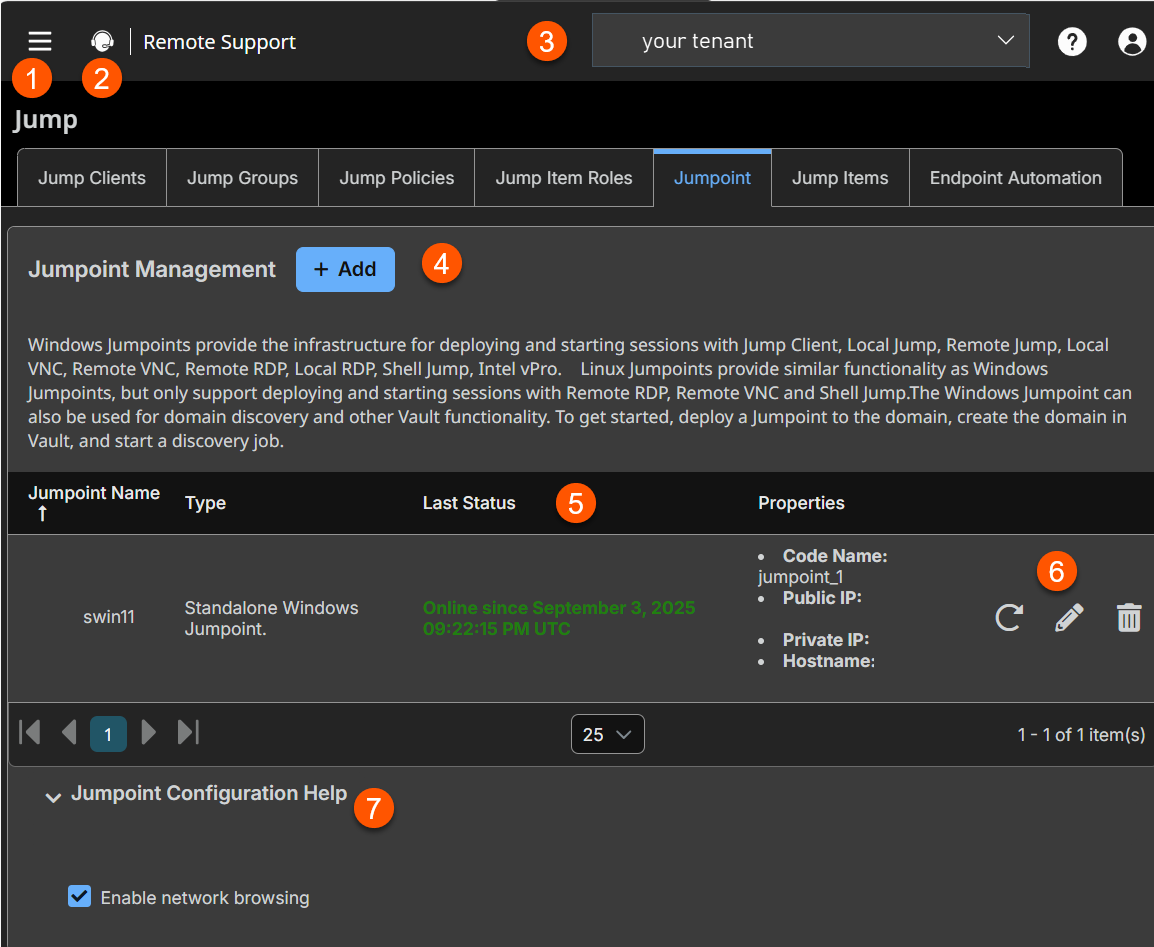This screenshot has width=1154, height=947.
Task: Click the Private IP property label
Action: tap(826, 639)
